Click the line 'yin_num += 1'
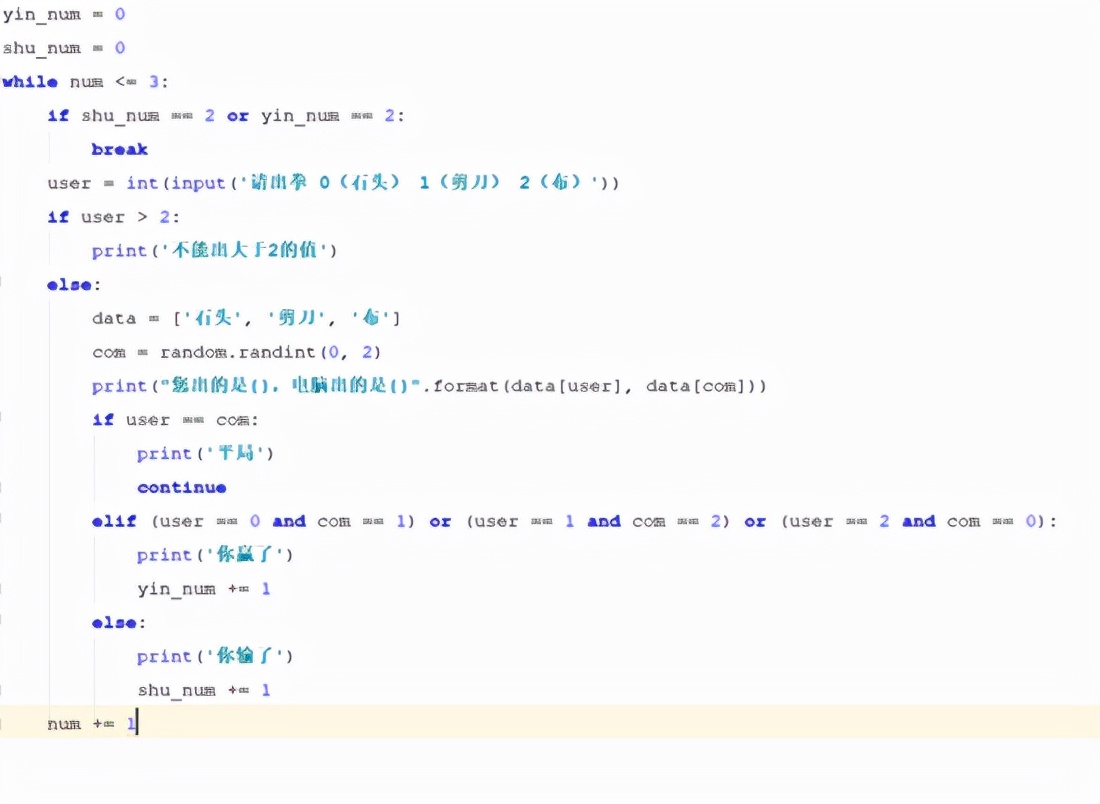 (x=204, y=589)
